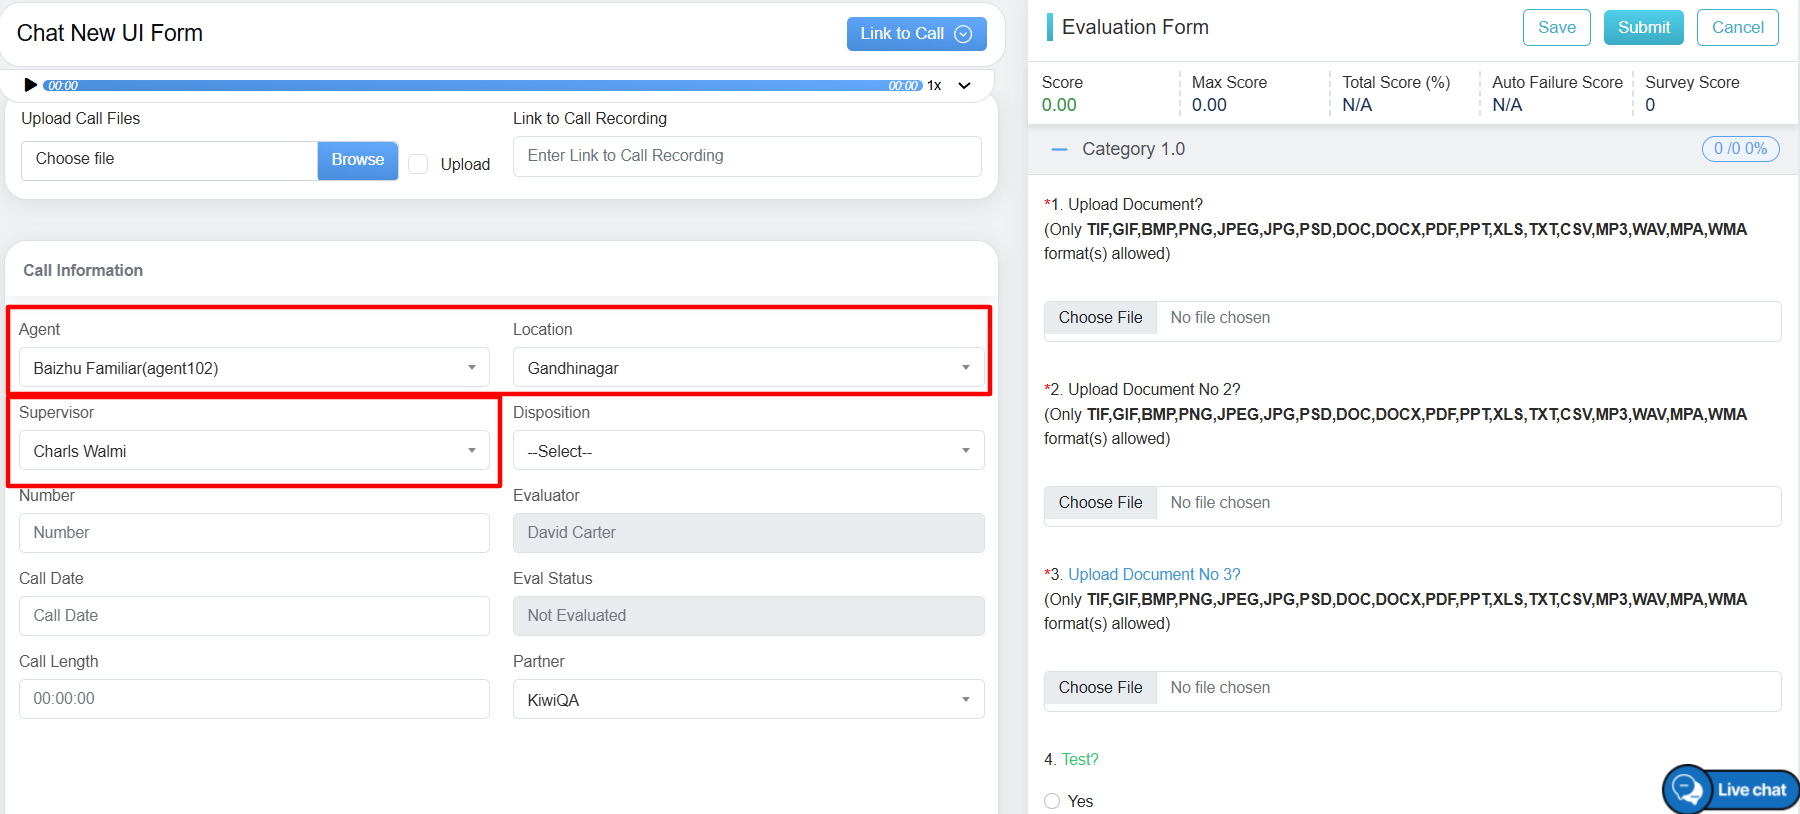Expand the Disposition select dropdown
1800x814 pixels.
(x=748, y=451)
